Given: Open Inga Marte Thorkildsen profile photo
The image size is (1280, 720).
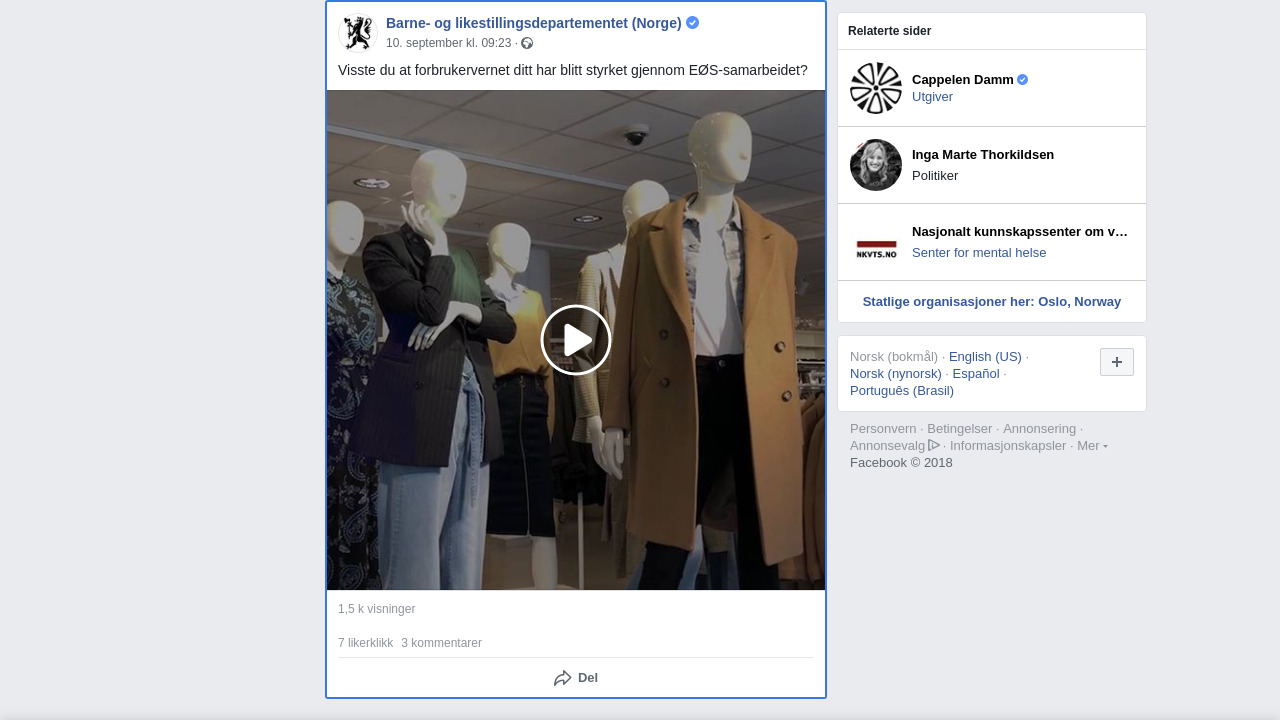Looking at the screenshot, I should point(876,165).
